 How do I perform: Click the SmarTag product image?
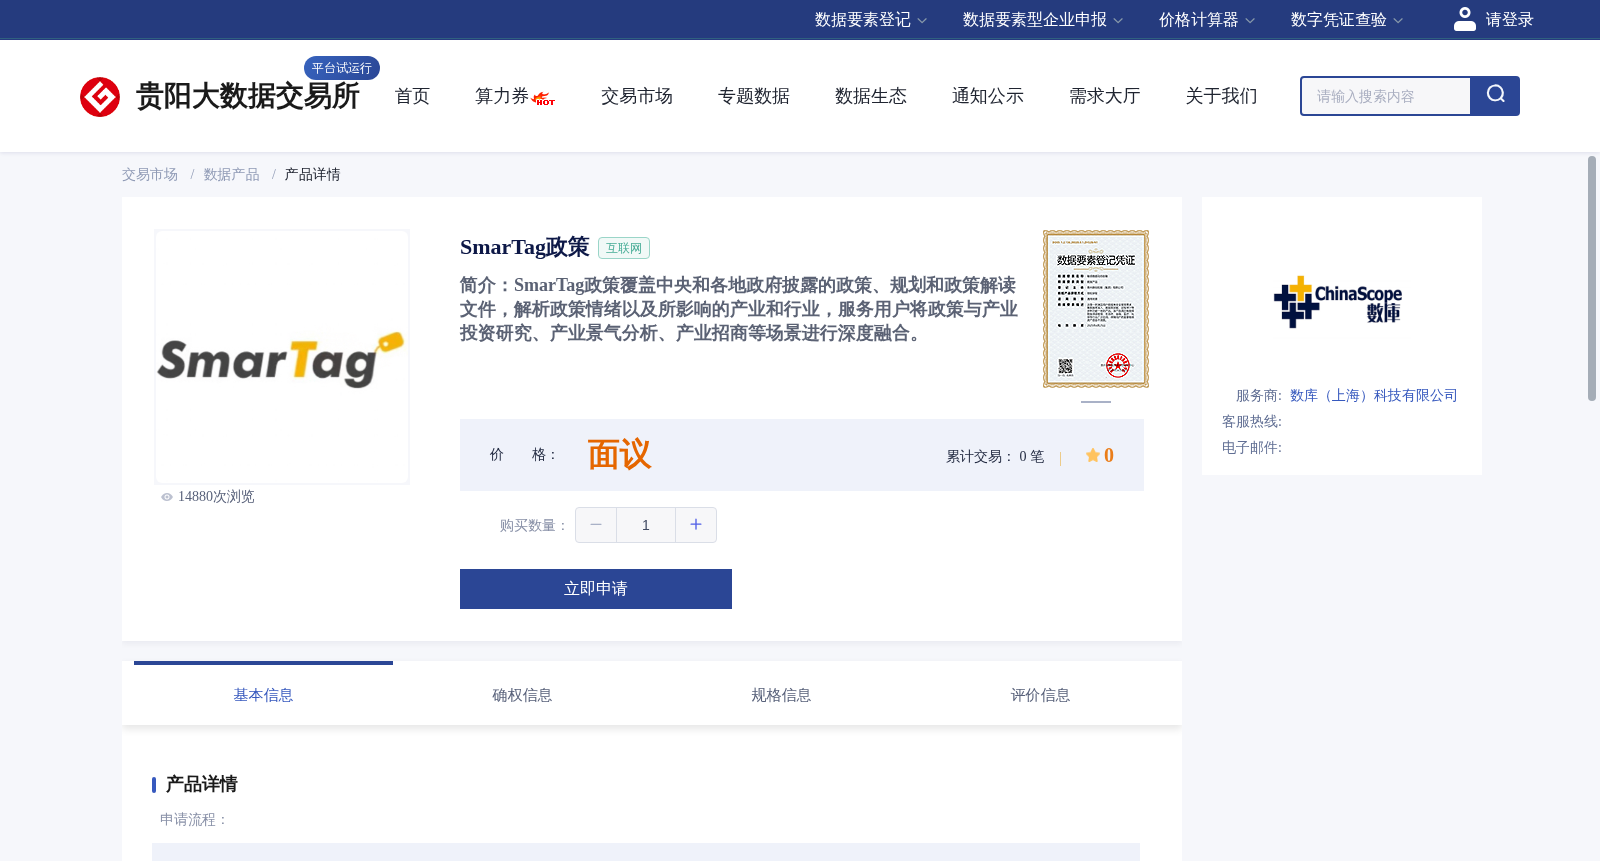pos(282,357)
